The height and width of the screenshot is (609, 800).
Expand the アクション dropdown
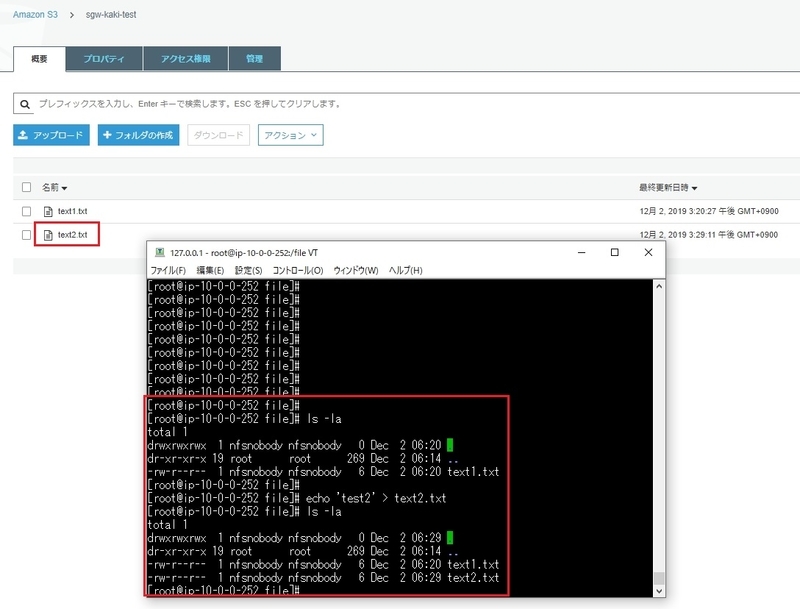click(290, 135)
